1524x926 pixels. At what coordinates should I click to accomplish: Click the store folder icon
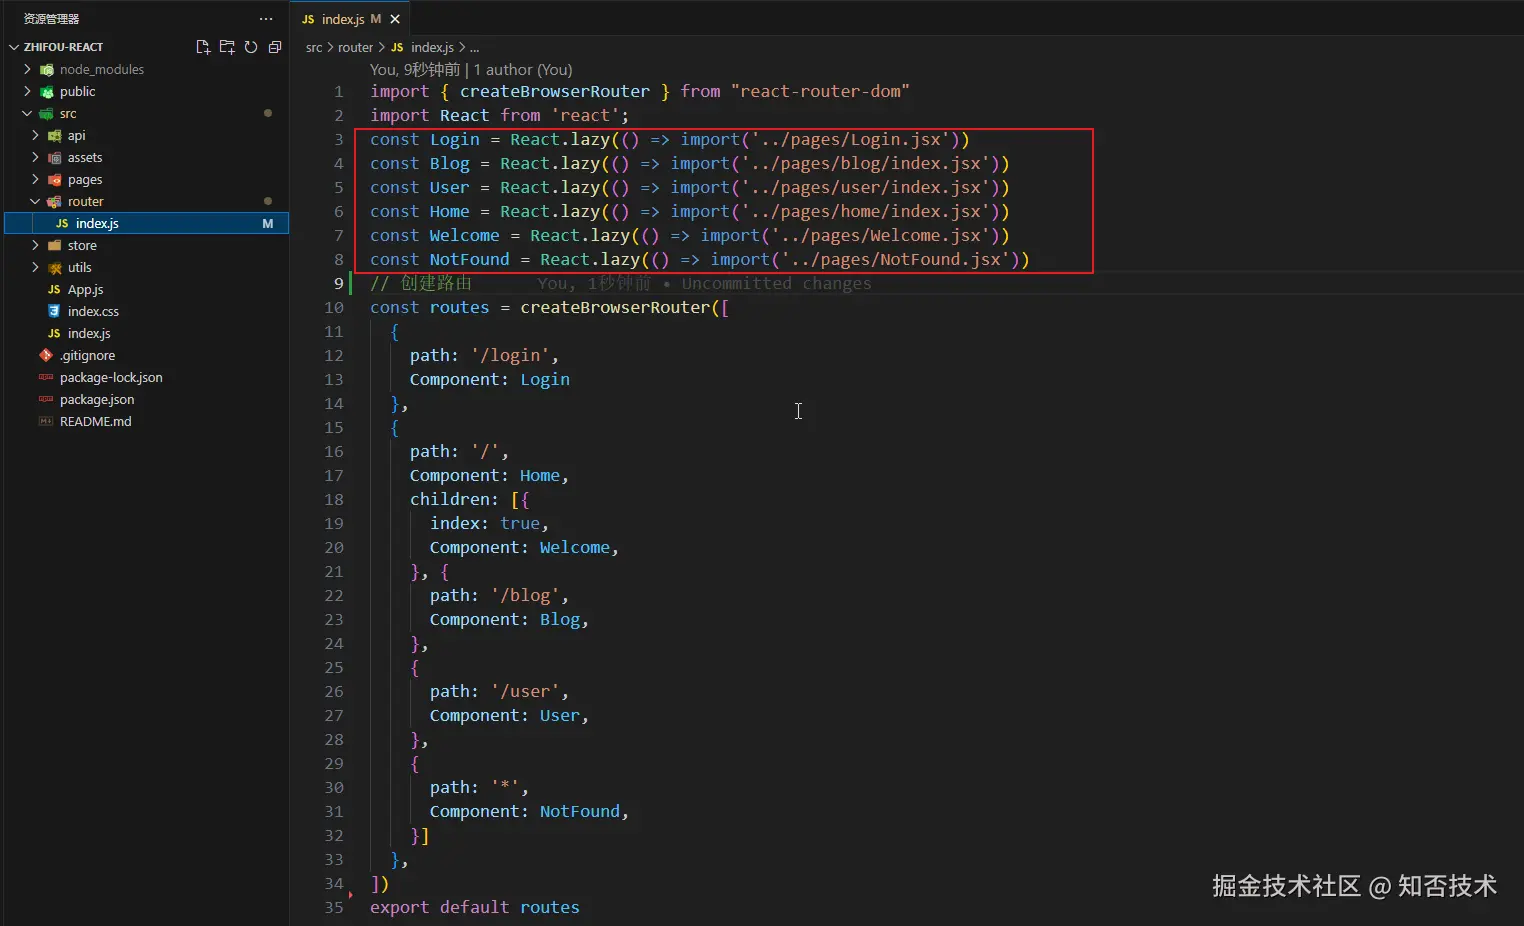tap(54, 246)
